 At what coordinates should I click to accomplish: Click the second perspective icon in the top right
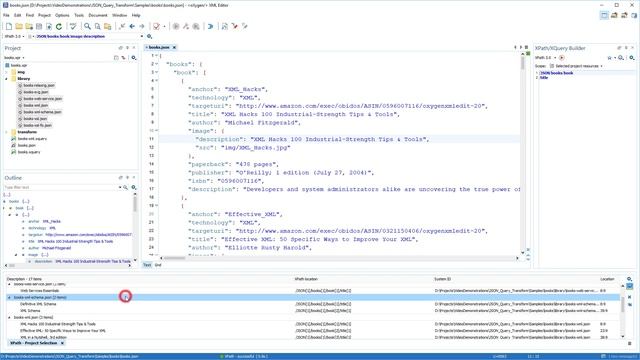coord(614,16)
